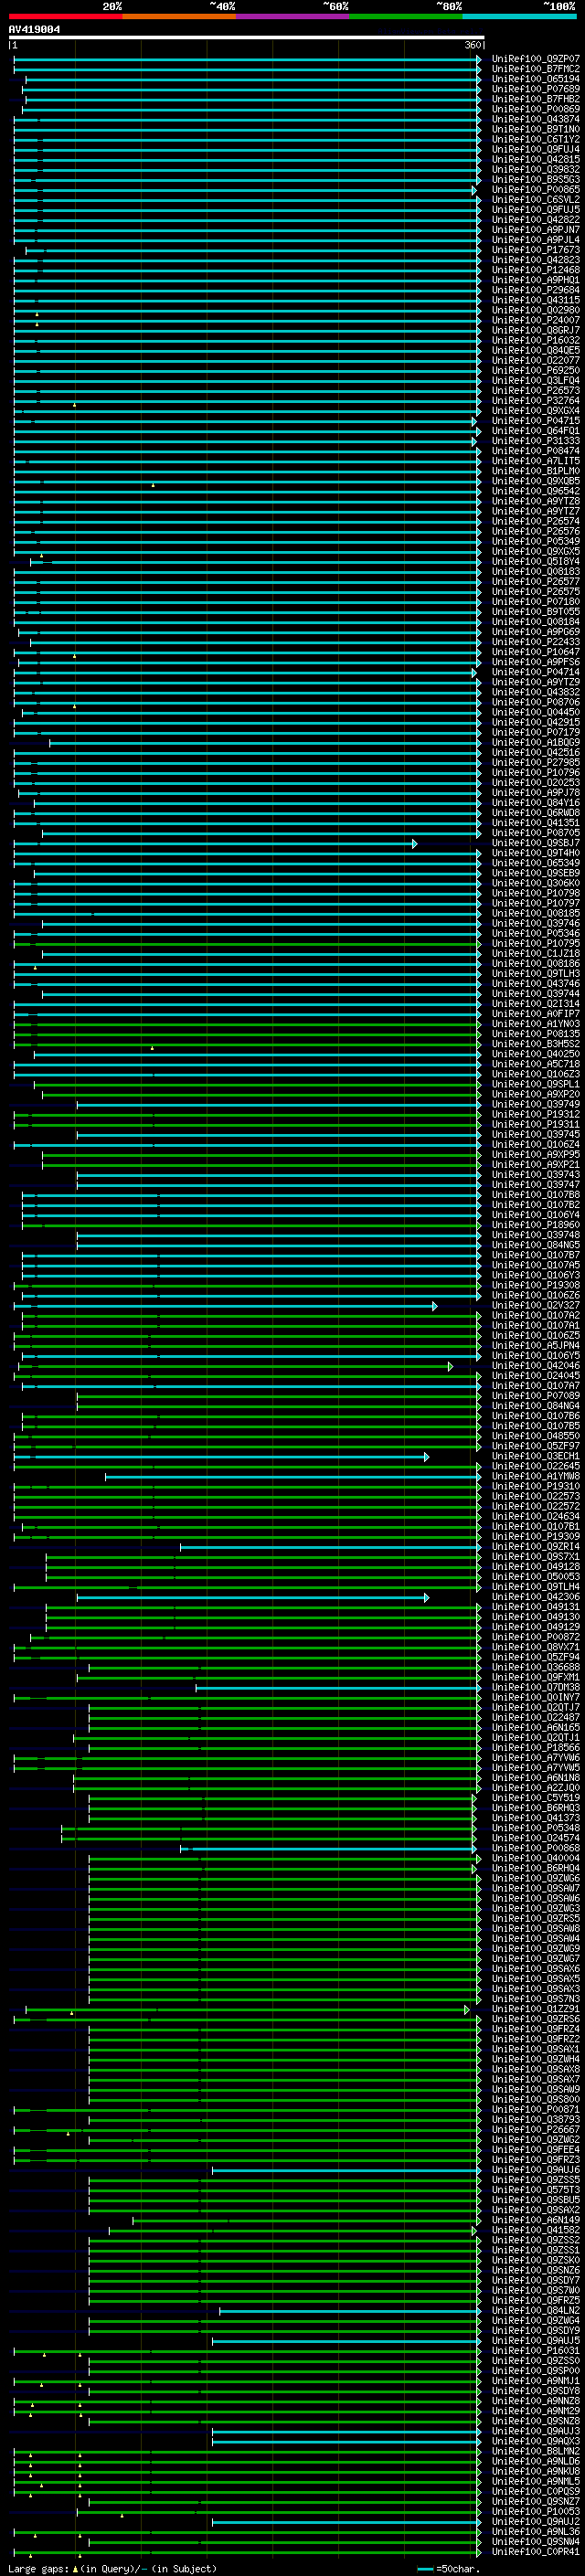This screenshot has height=2576, width=585.
Task: Select hit label UniRef100_O22573
Action: (536, 1496)
